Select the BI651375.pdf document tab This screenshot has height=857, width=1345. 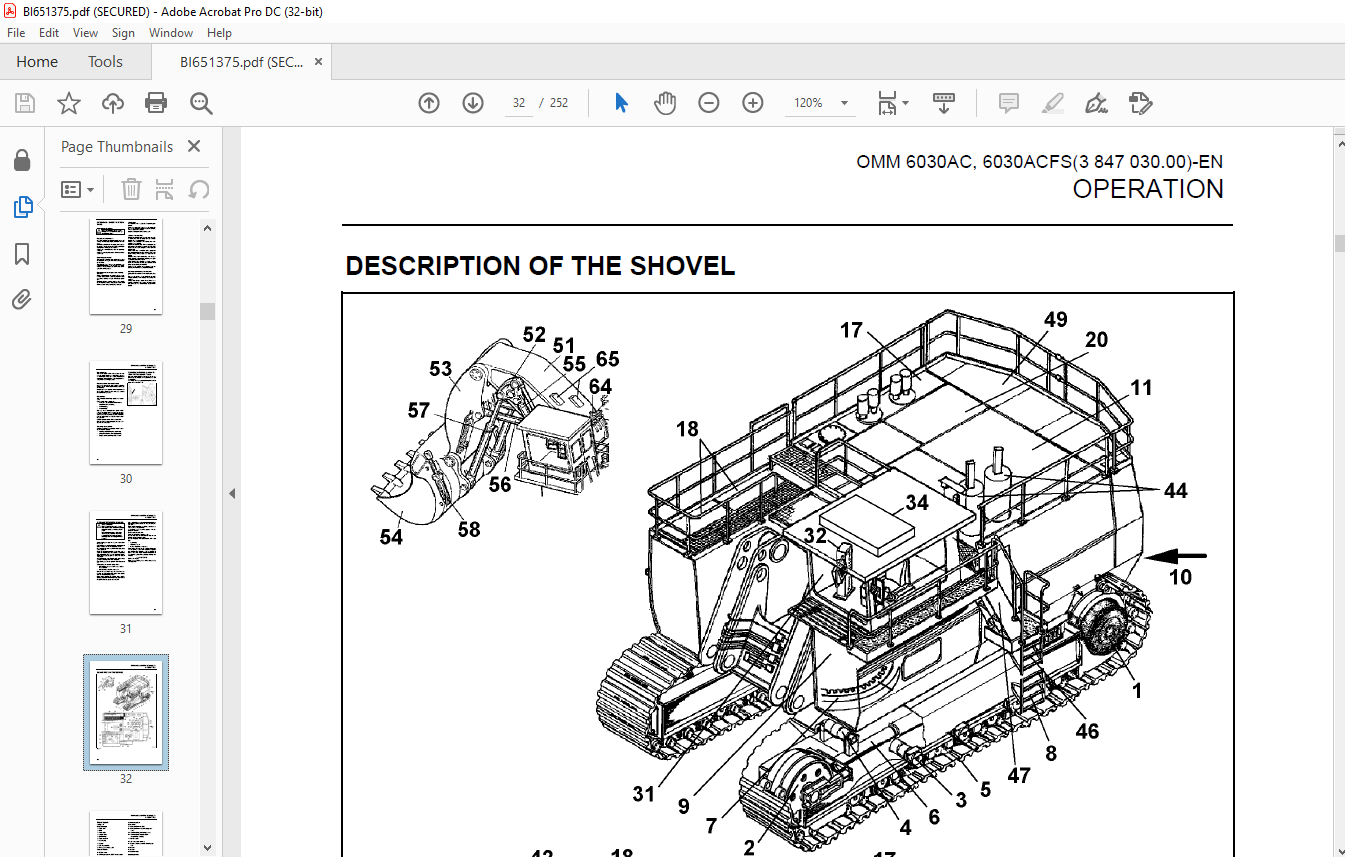coord(241,62)
